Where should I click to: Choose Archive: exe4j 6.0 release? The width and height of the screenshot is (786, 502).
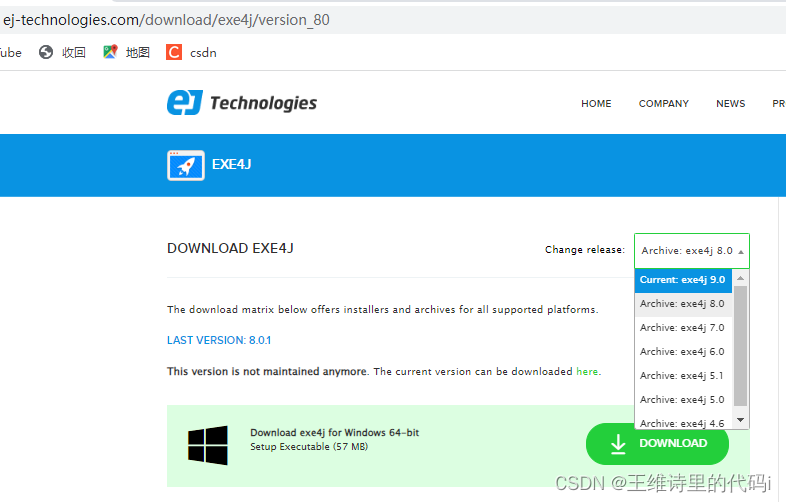pyautogui.click(x=683, y=352)
